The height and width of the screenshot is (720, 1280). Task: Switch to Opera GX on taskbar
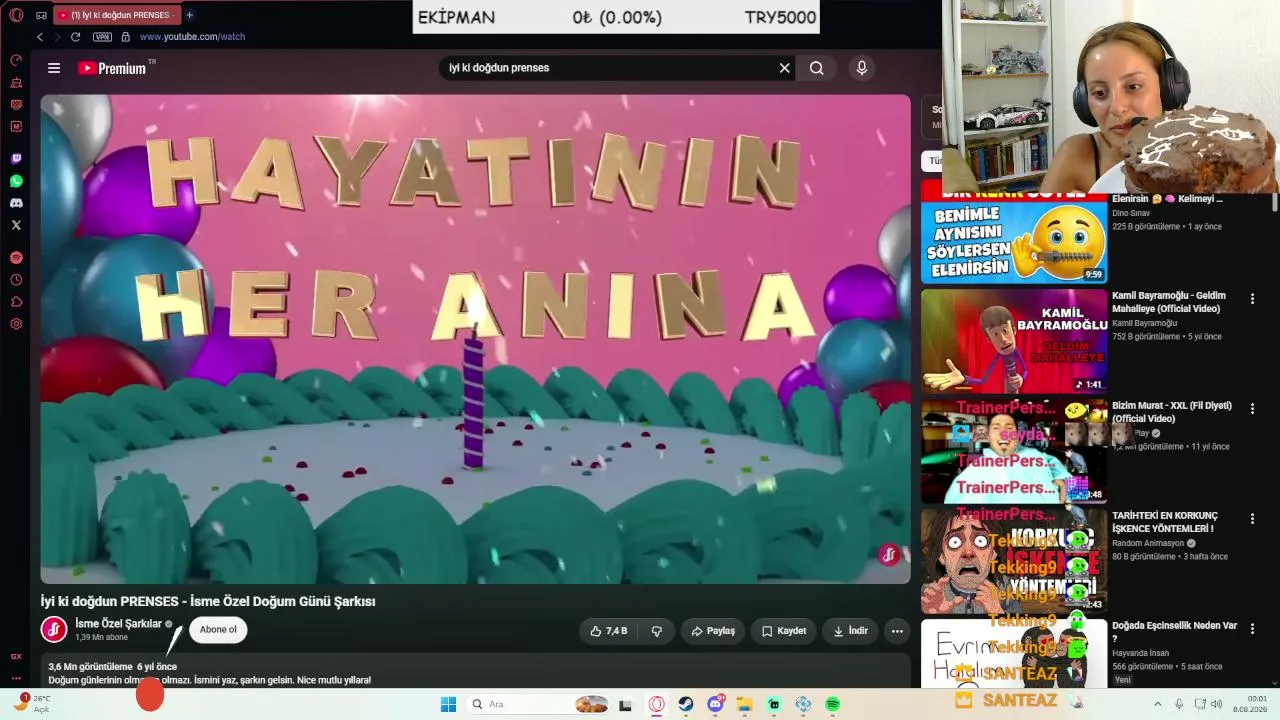657,704
